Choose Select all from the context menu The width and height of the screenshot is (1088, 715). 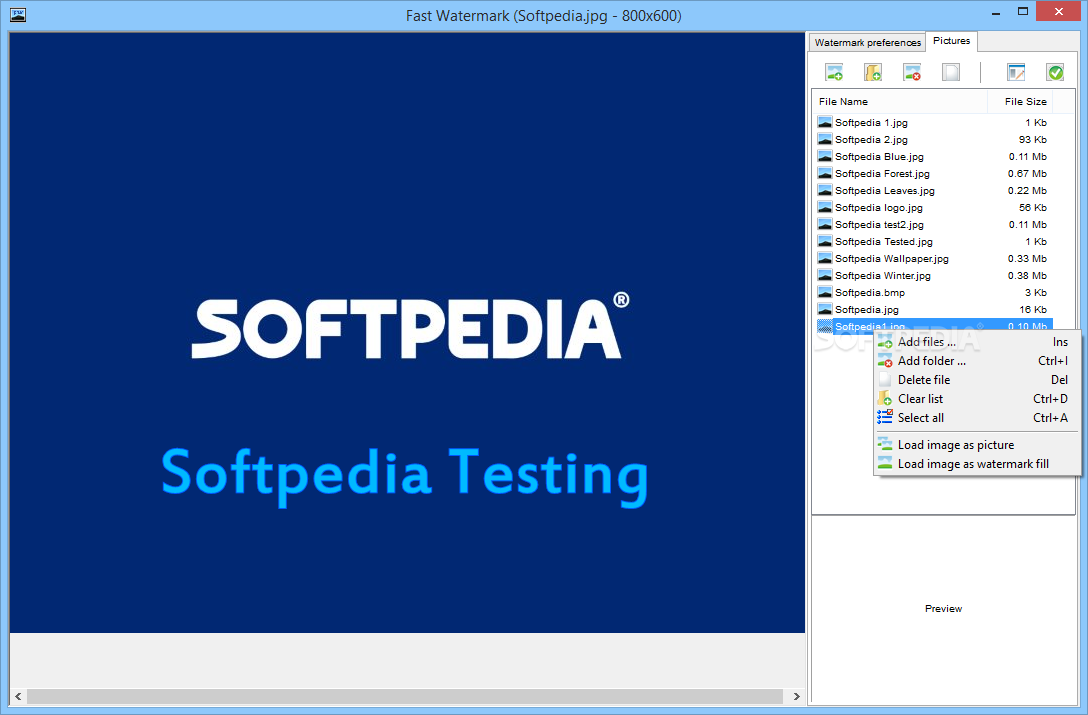976,418
